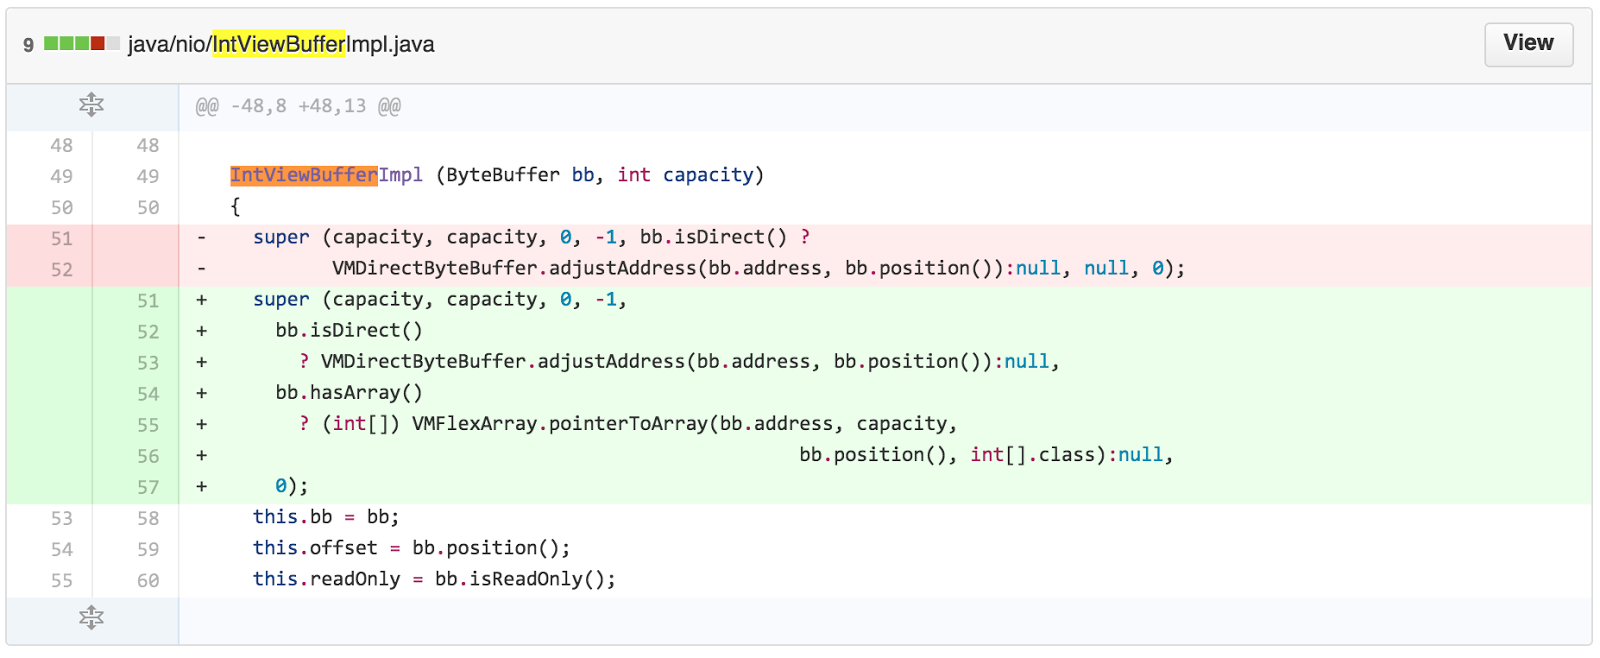Open the View file button
The width and height of the screenshot is (1600, 658).
pos(1528,43)
